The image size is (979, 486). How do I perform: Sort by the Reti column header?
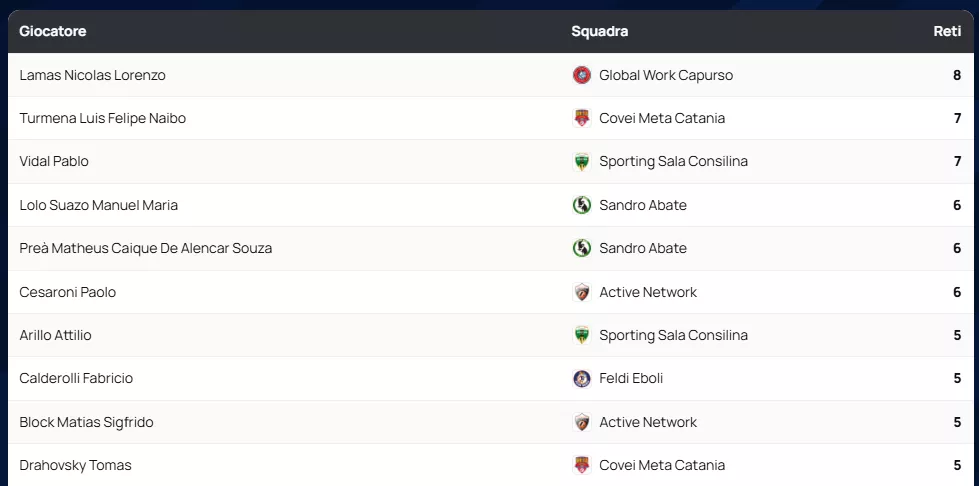pyautogui.click(x=946, y=31)
